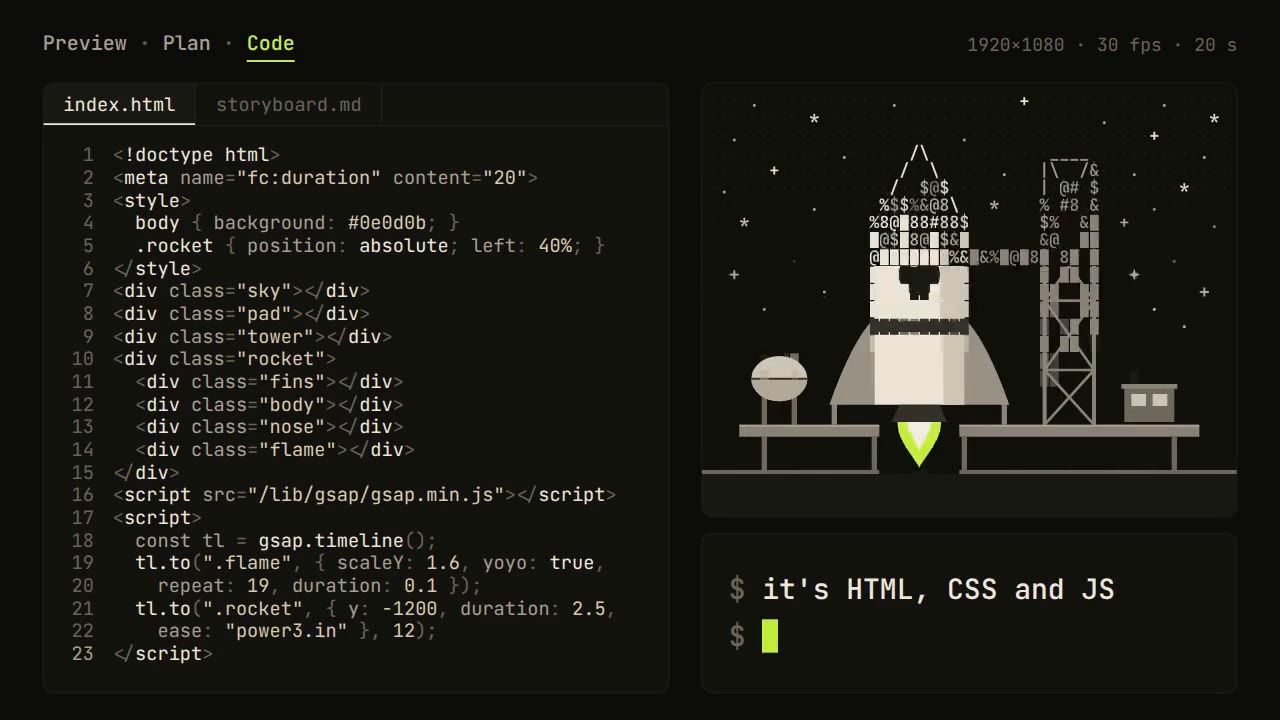Screen dimensions: 1280x720
Task: Click the "const tl = gsap.timeline();" line
Action: pos(286,541)
